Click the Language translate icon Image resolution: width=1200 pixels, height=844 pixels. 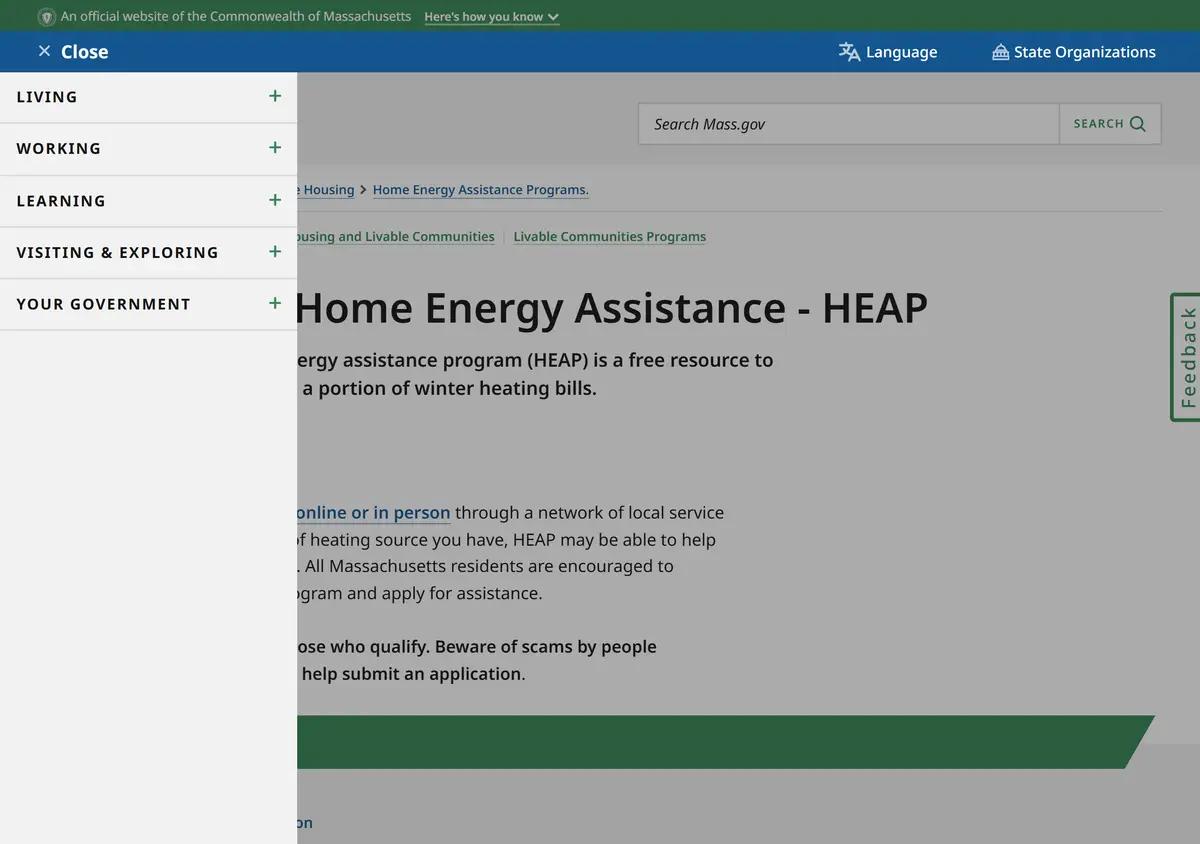[x=849, y=52]
